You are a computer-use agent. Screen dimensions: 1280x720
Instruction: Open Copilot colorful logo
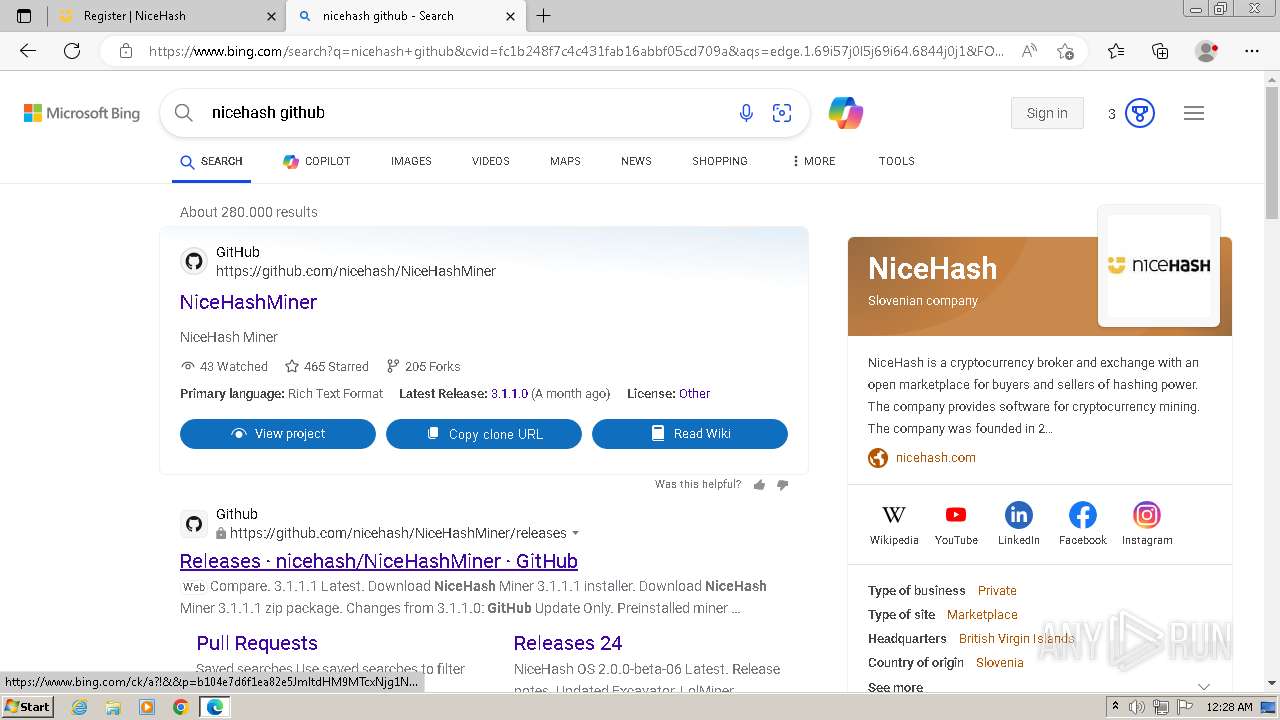[846, 113]
